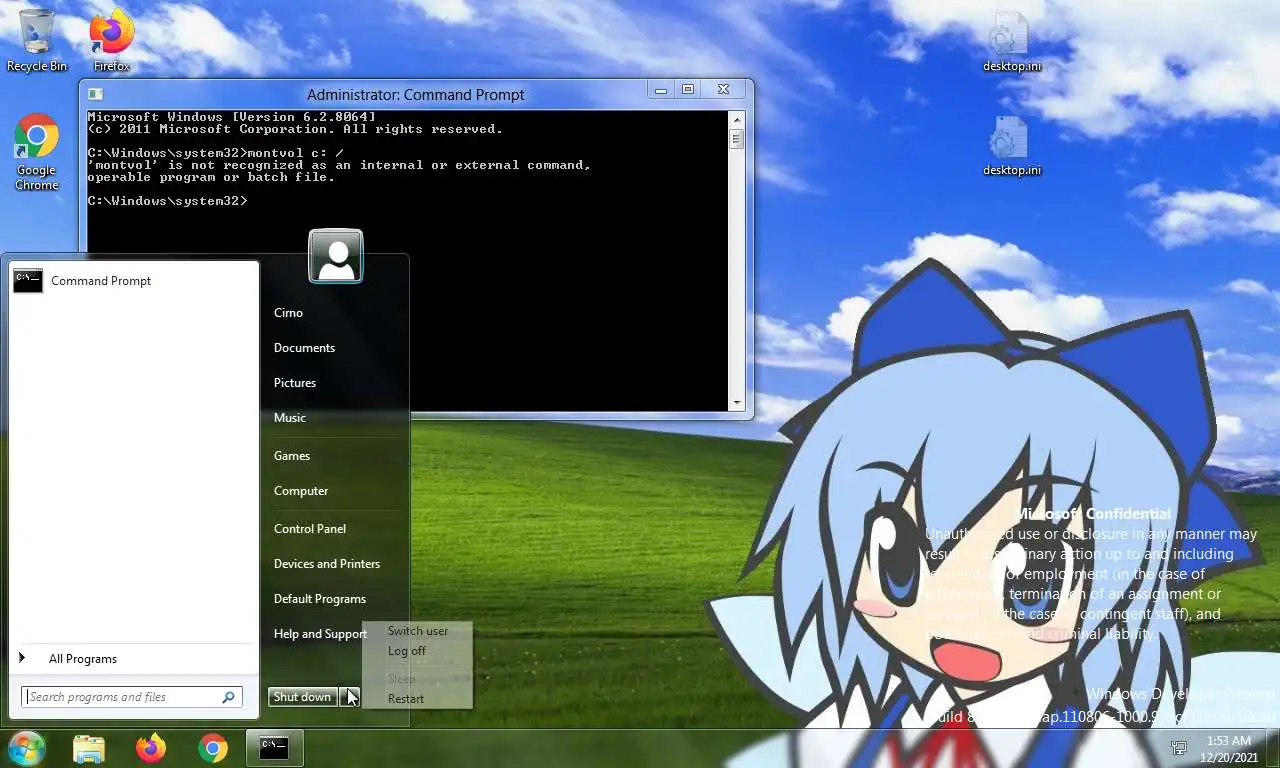Click the Shut down button
The width and height of the screenshot is (1280, 768).
[302, 697]
